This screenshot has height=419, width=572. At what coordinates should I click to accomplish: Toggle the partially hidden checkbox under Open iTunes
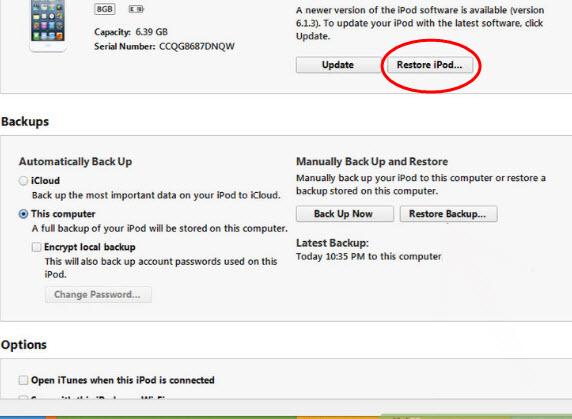23,398
